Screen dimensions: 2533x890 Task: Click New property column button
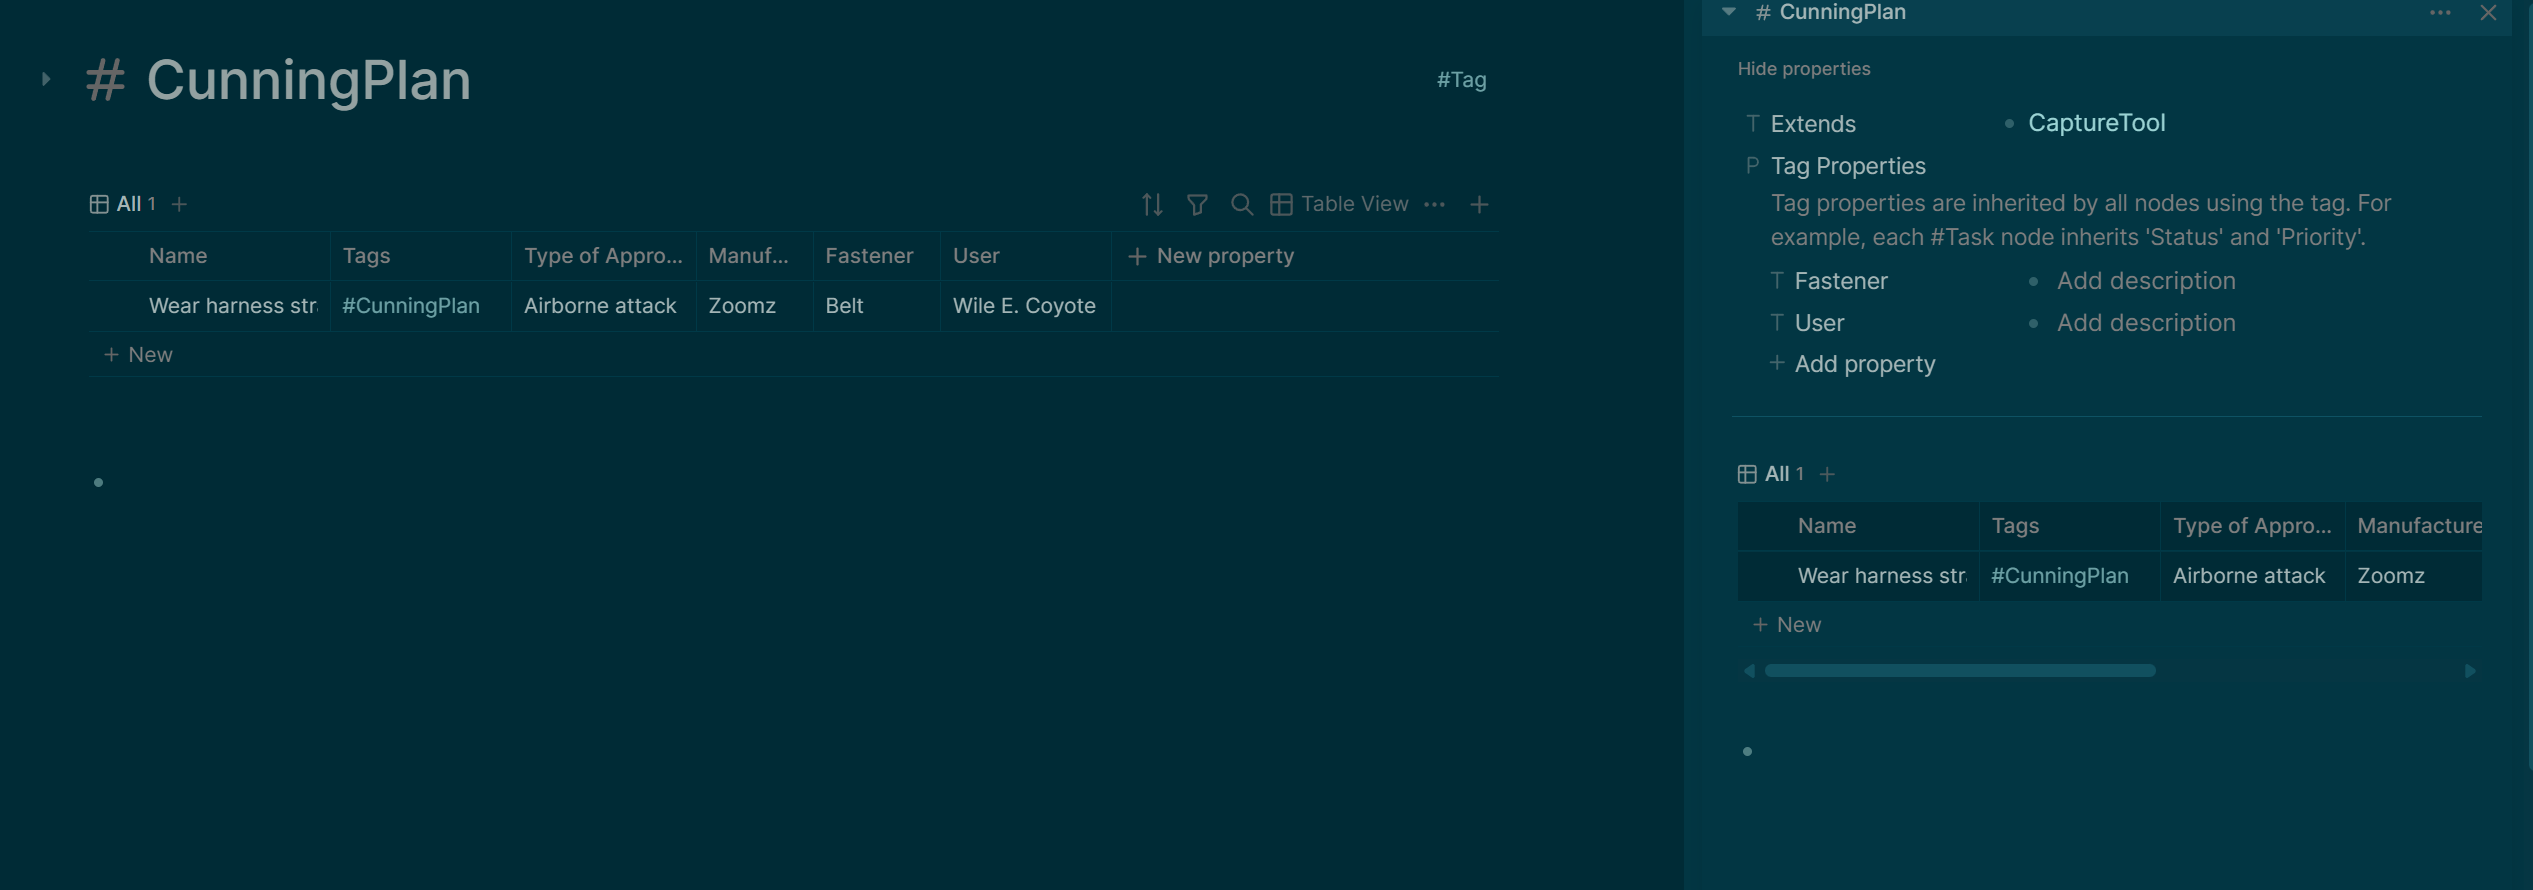tap(1211, 257)
